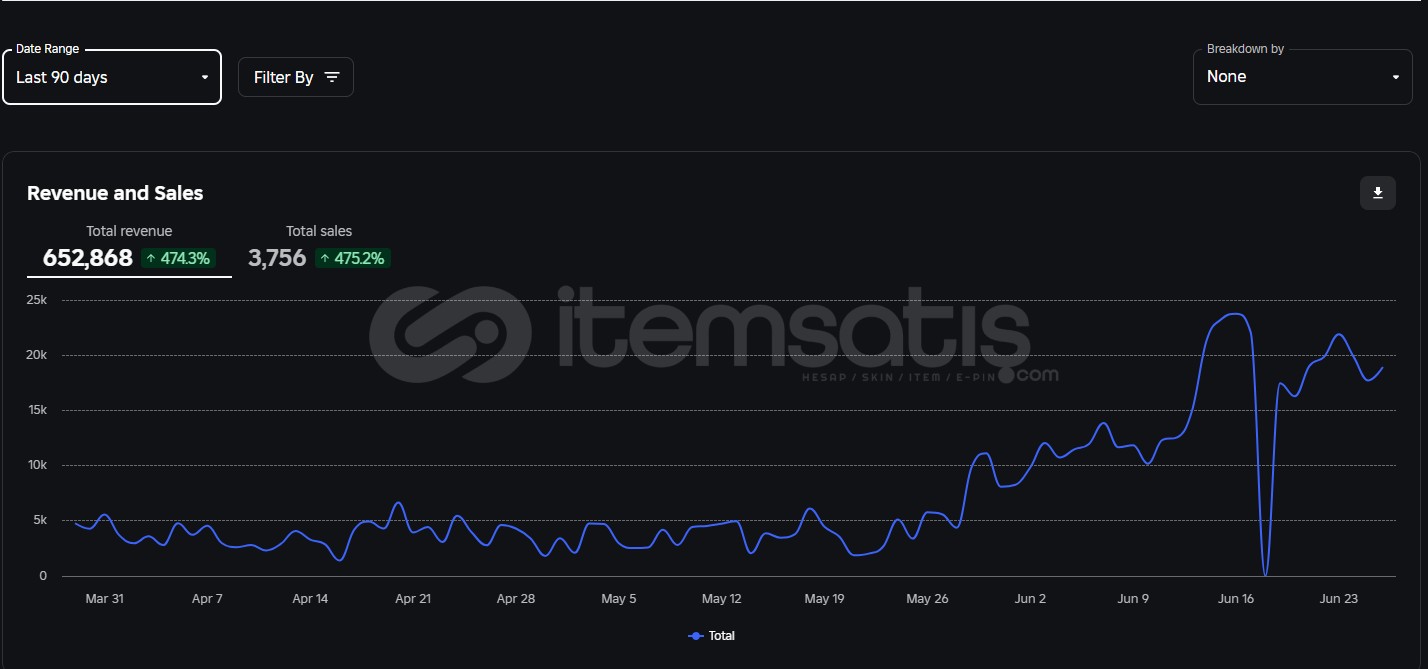
Task: Click the May 12 axis label
Action: tap(722, 599)
